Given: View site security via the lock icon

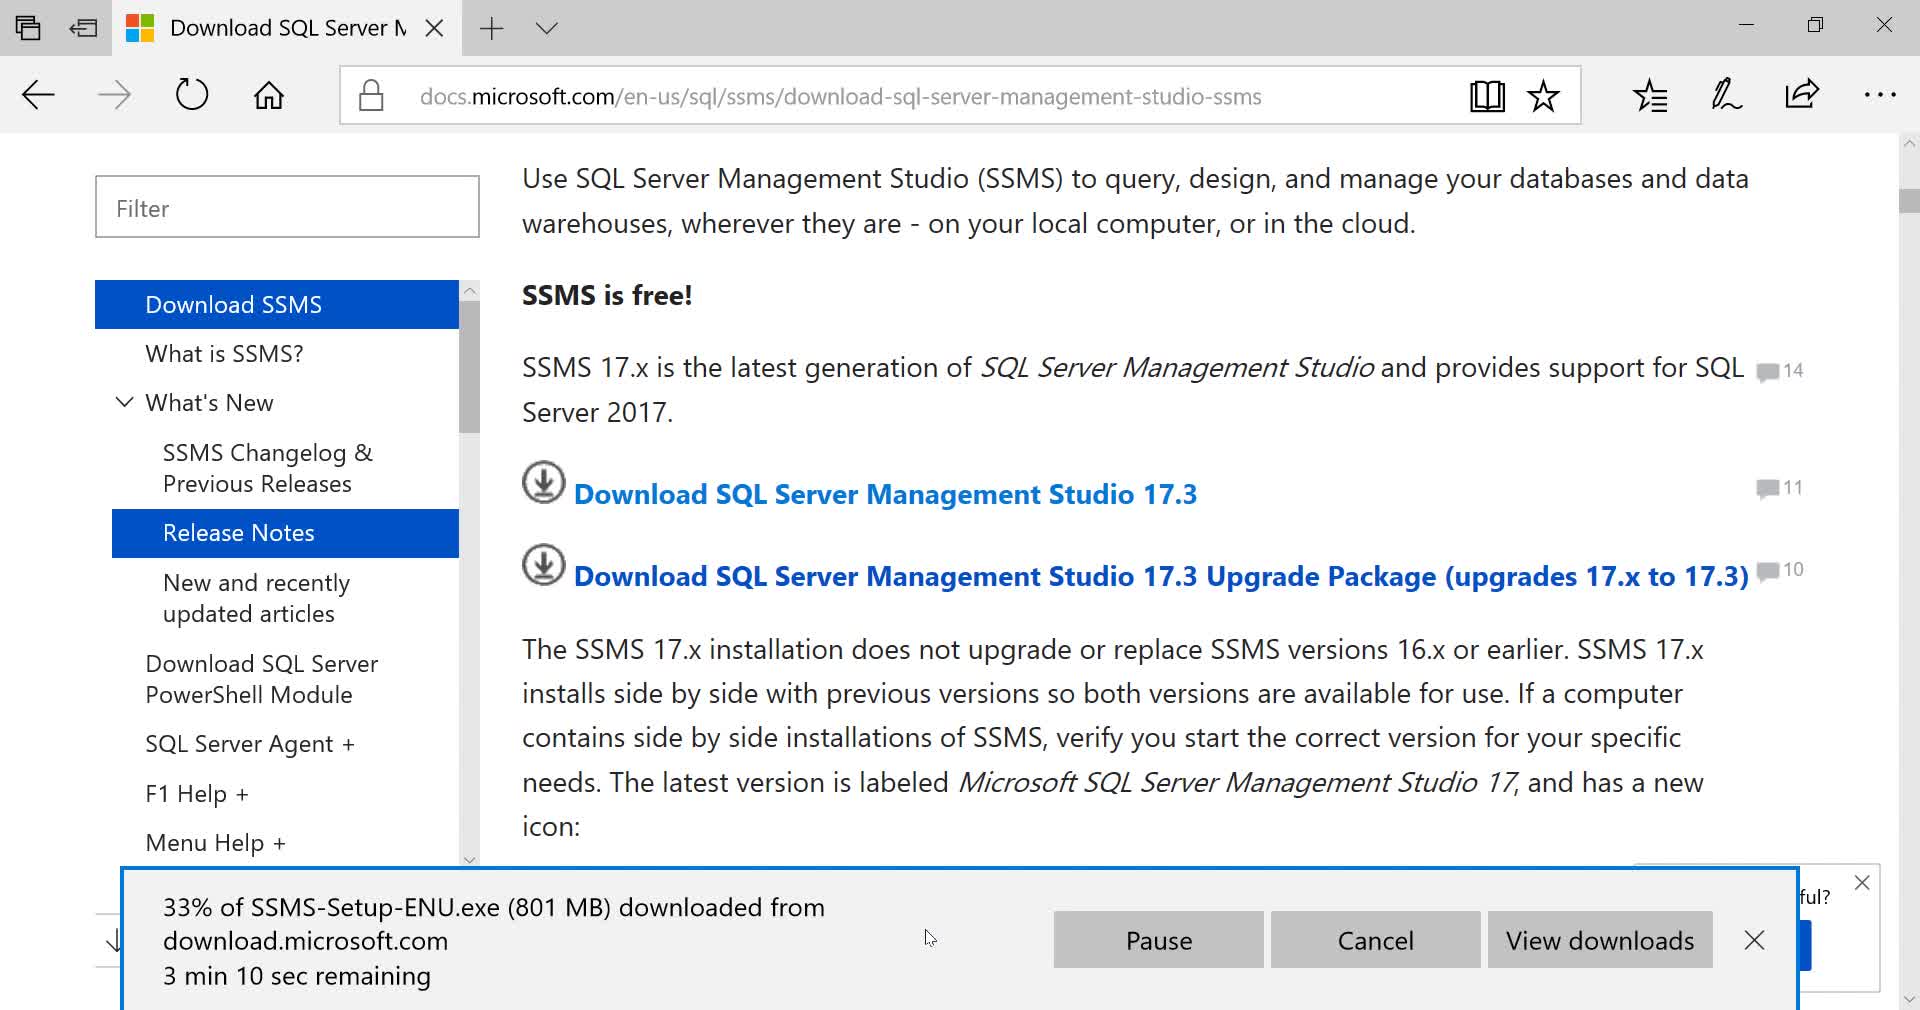Looking at the screenshot, I should click(370, 95).
